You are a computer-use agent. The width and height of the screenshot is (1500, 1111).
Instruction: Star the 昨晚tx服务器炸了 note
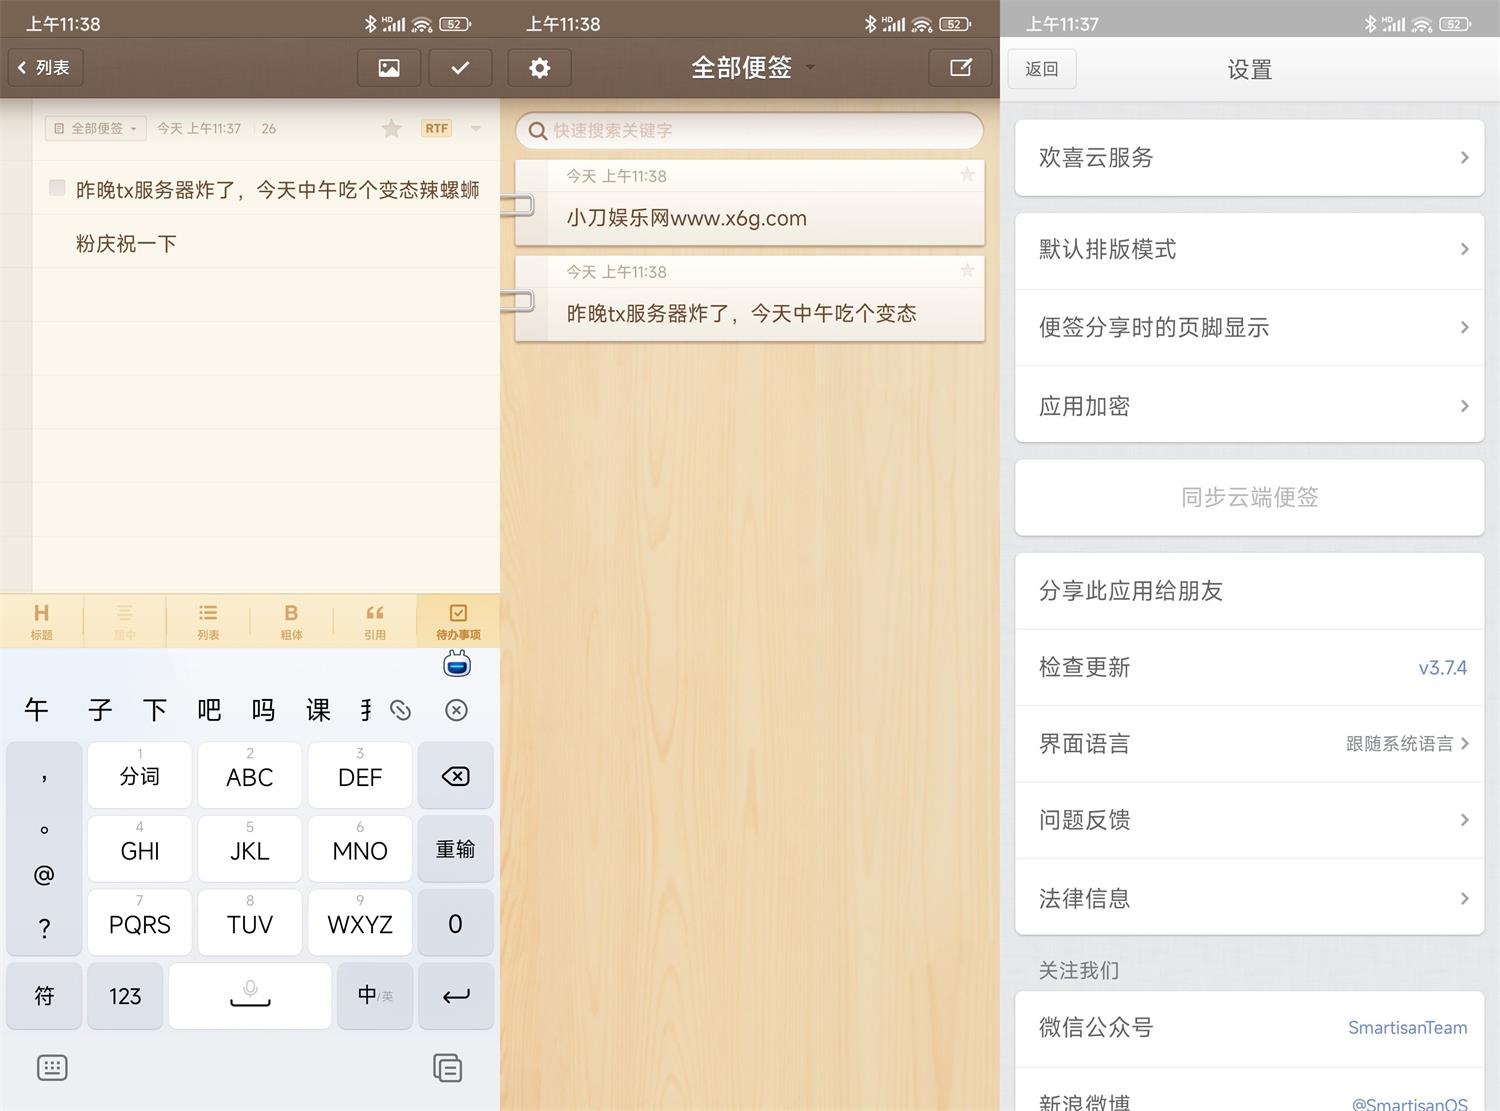pyautogui.click(x=966, y=271)
